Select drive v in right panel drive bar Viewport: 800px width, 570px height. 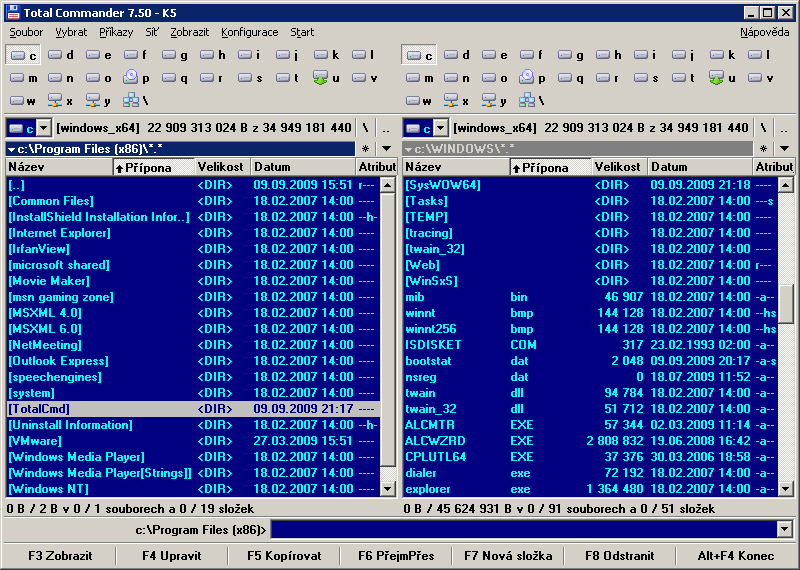[760, 78]
